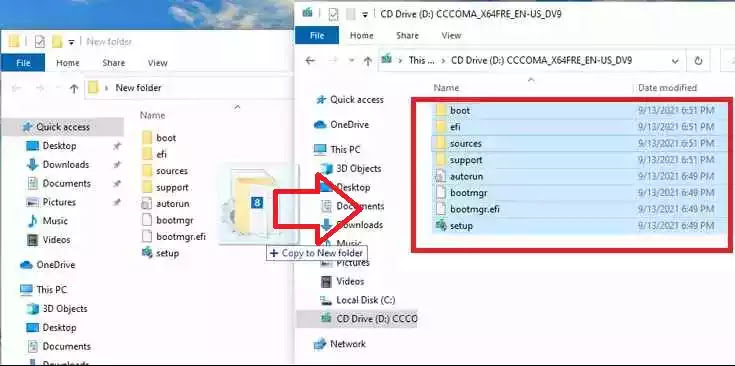Click properties checkmark icon in CD Drive title bar

click(333, 14)
